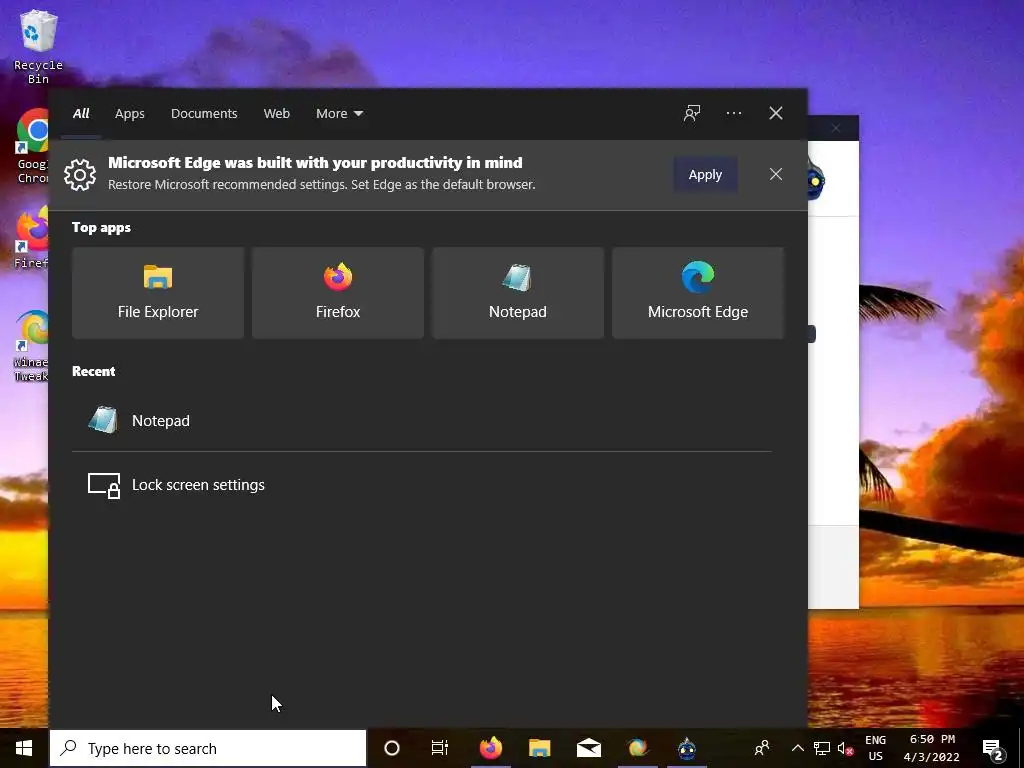Open the Windows Start menu
The width and height of the screenshot is (1024, 768).
(x=24, y=748)
